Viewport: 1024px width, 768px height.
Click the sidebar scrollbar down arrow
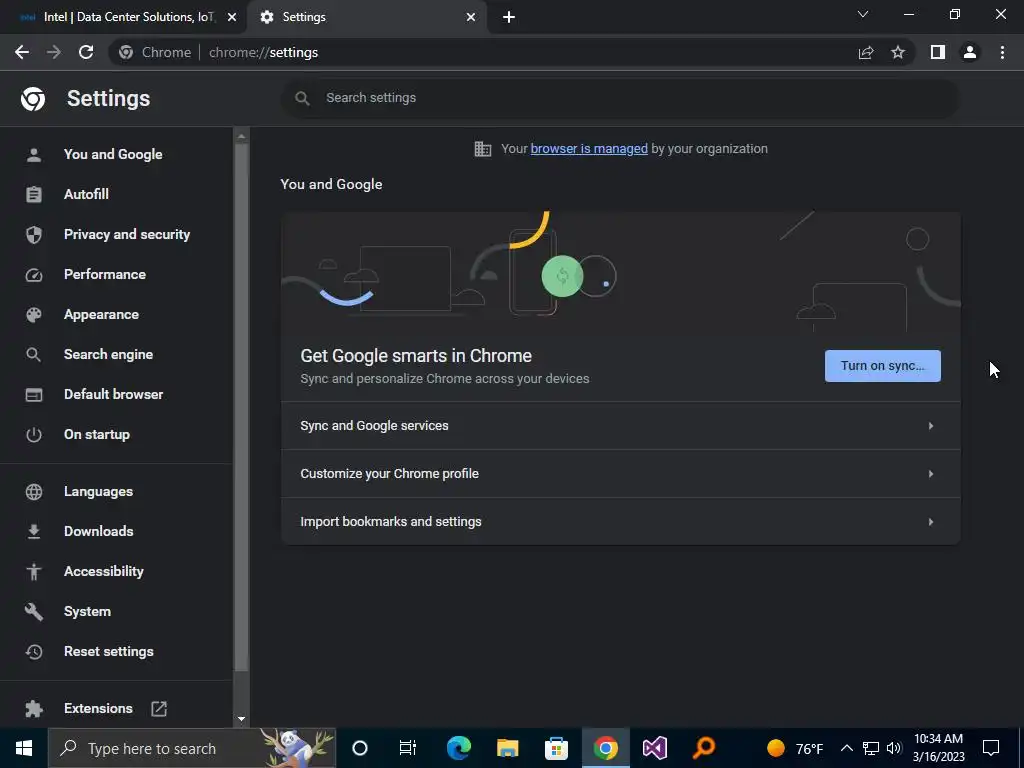(241, 719)
